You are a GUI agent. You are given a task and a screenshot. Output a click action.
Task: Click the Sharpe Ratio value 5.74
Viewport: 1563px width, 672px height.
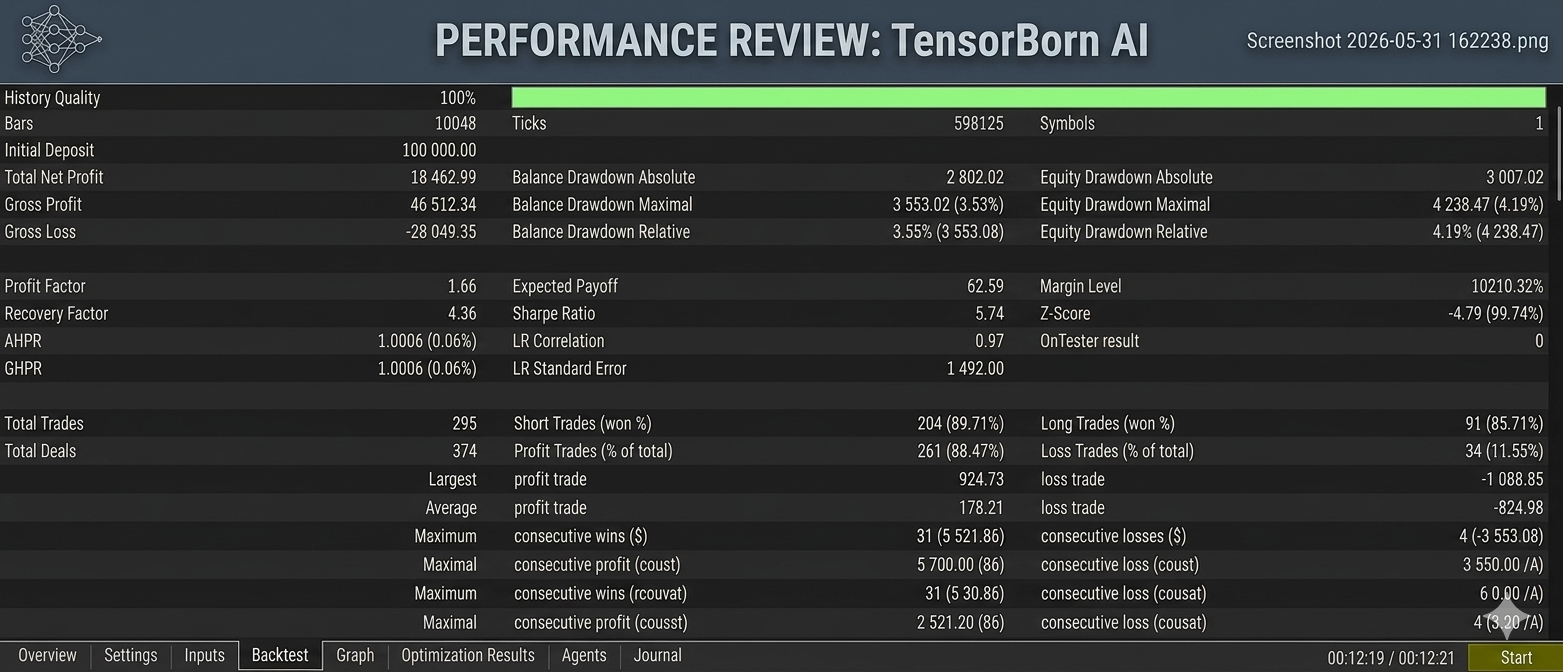[989, 313]
